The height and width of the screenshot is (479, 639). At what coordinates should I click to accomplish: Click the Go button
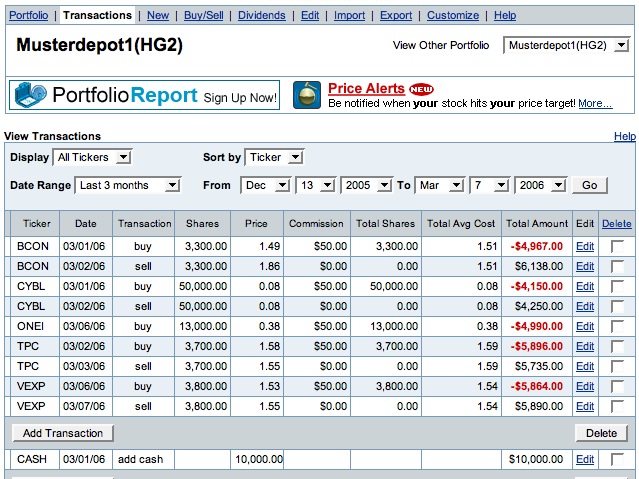point(590,185)
